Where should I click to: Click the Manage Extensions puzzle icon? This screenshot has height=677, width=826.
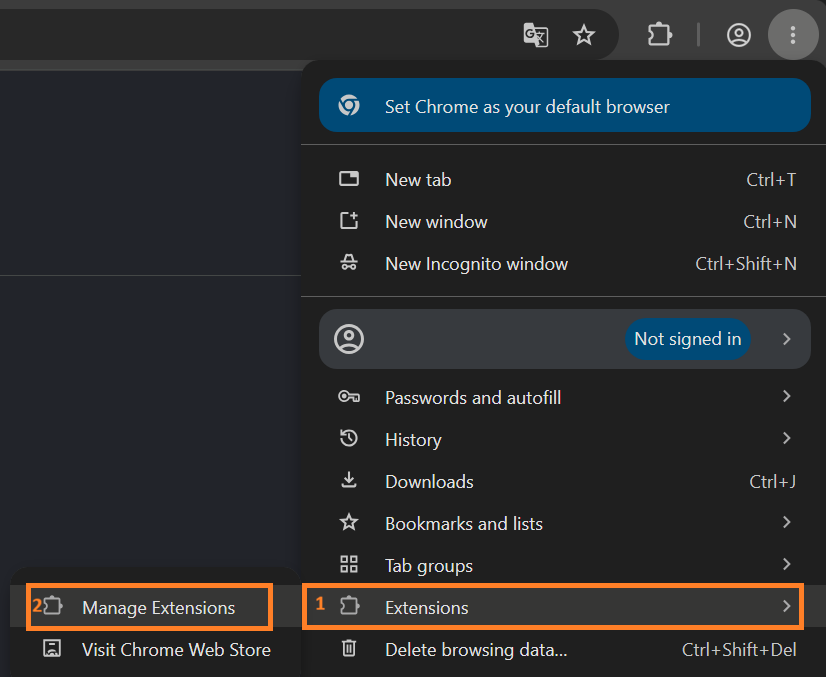[x=52, y=606]
